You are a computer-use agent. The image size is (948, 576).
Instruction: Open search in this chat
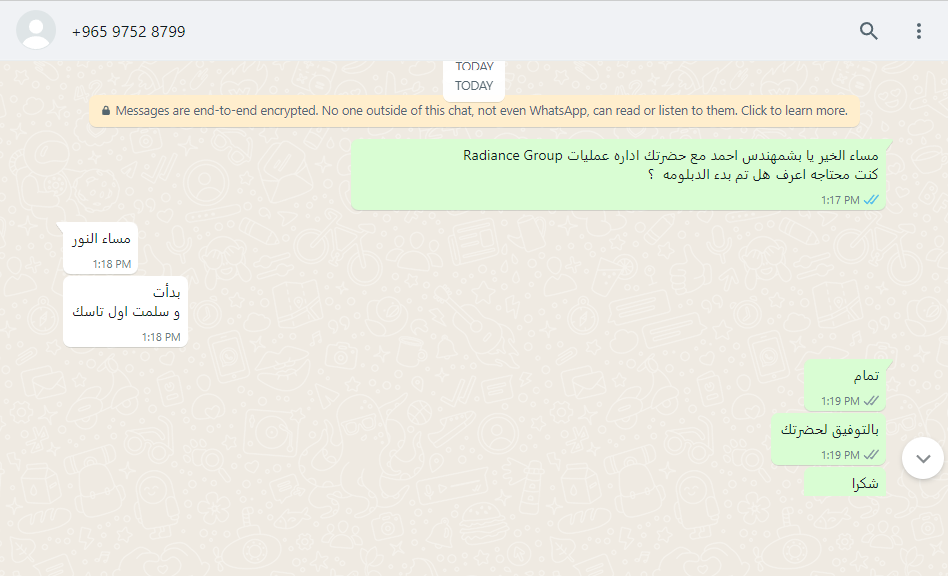[869, 31]
